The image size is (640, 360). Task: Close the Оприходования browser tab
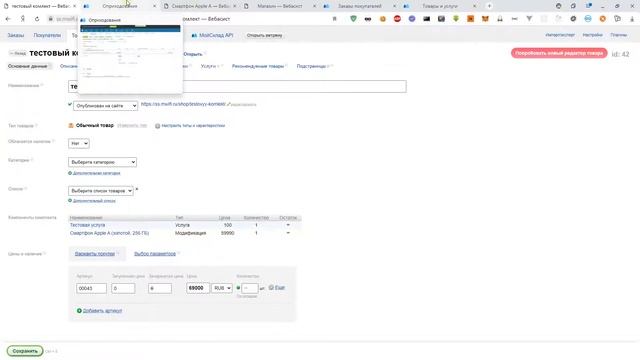(154, 6)
